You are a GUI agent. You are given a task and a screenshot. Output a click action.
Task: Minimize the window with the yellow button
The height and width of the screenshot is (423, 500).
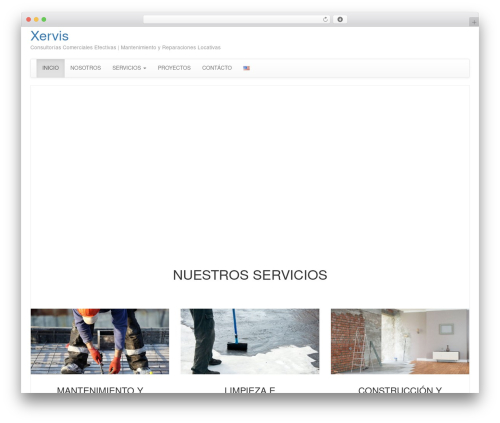[36, 19]
